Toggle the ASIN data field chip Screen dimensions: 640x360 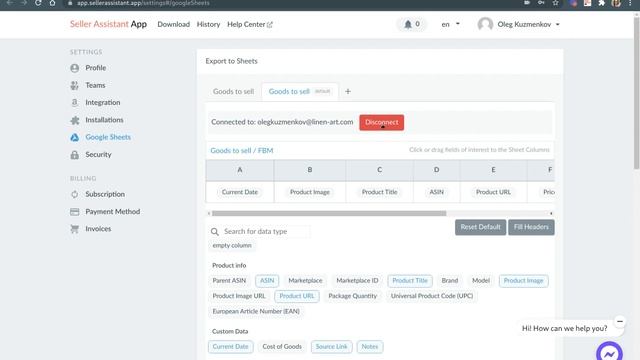click(267, 281)
